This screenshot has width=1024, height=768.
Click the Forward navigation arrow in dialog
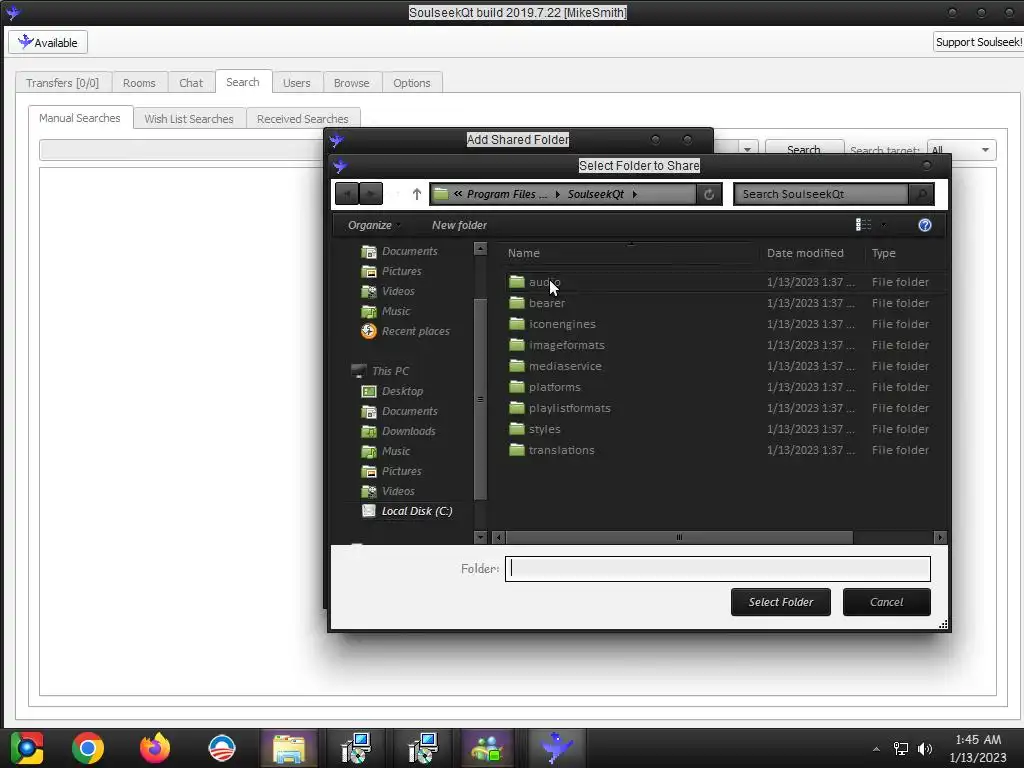point(371,194)
